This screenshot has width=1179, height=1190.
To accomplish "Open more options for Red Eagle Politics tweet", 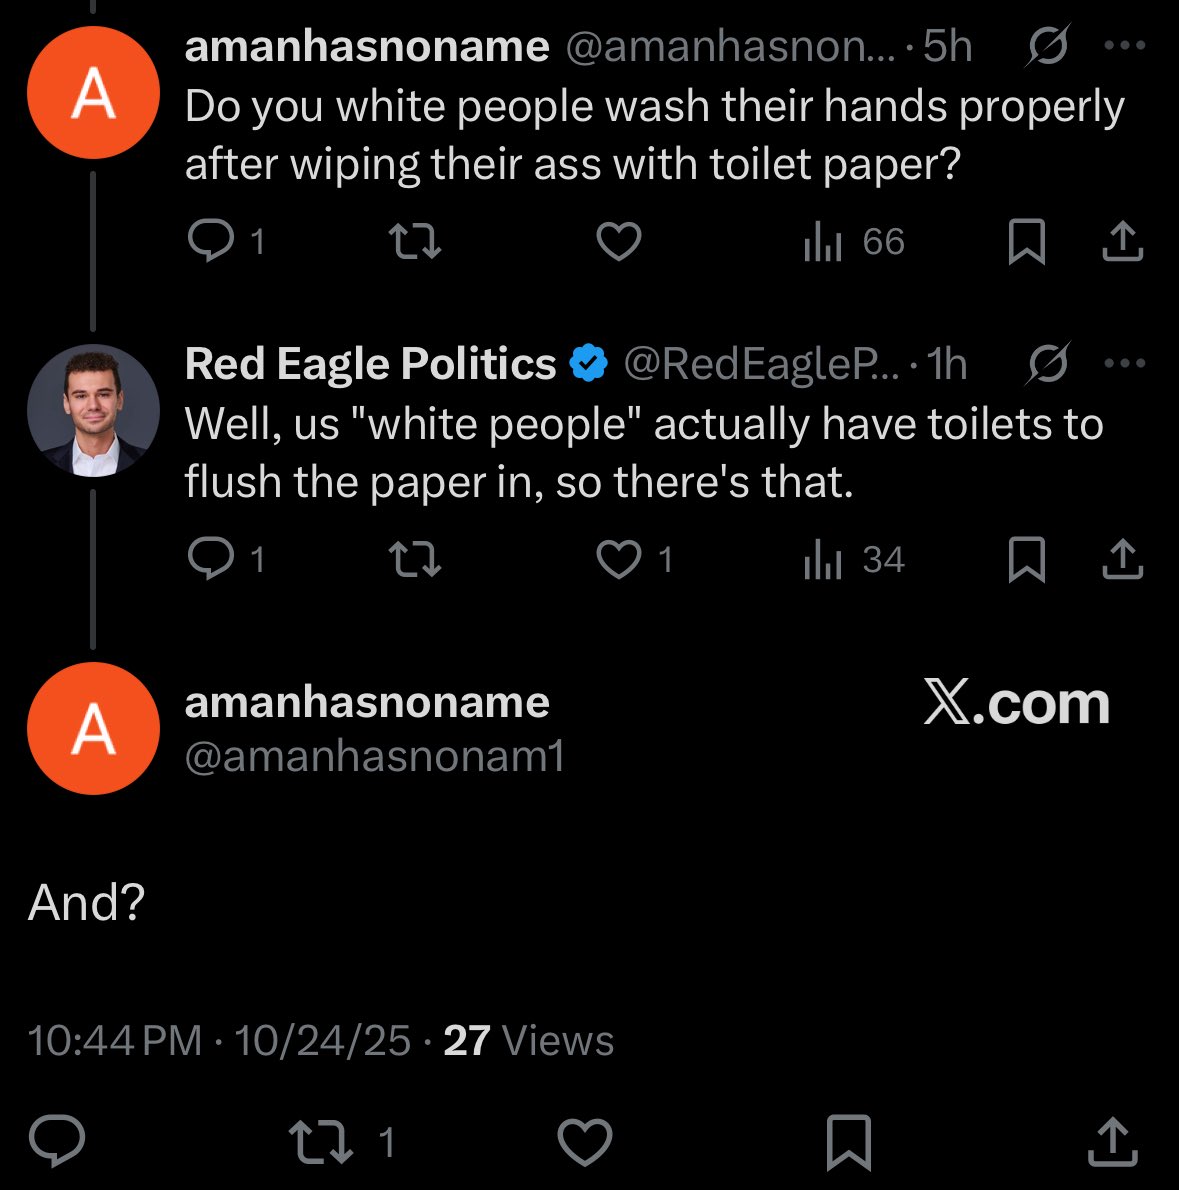I will point(1124,363).
